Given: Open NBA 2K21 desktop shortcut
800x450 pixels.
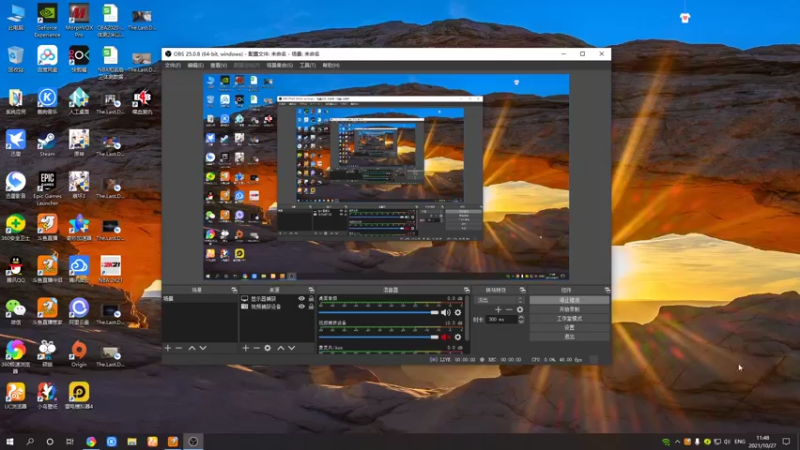Looking at the screenshot, I should click(110, 269).
